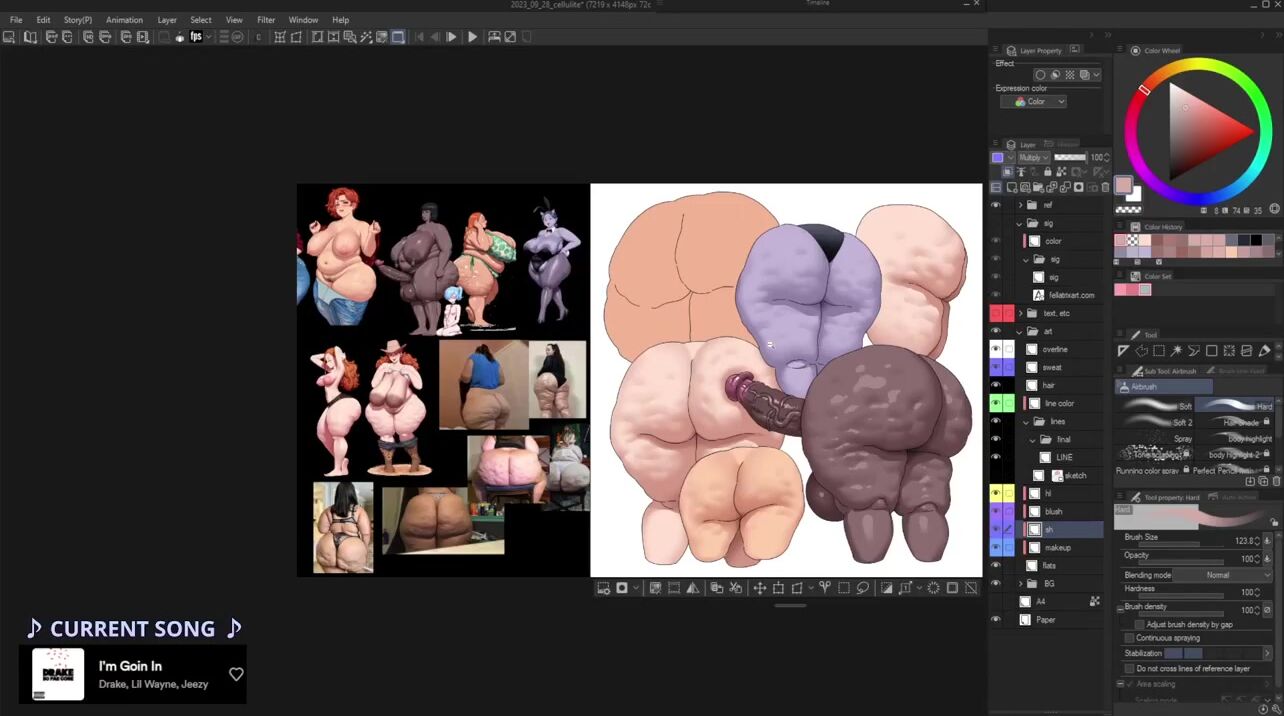Open the Expression color dropdown
Screen dimensions: 1284x716
coord(1033,102)
